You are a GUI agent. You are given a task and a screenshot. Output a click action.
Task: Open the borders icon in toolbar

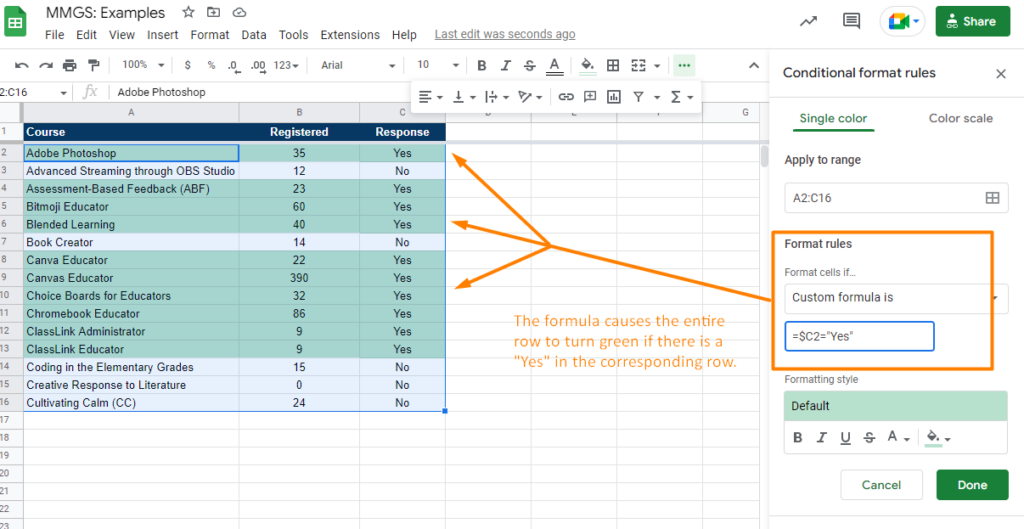pos(613,65)
